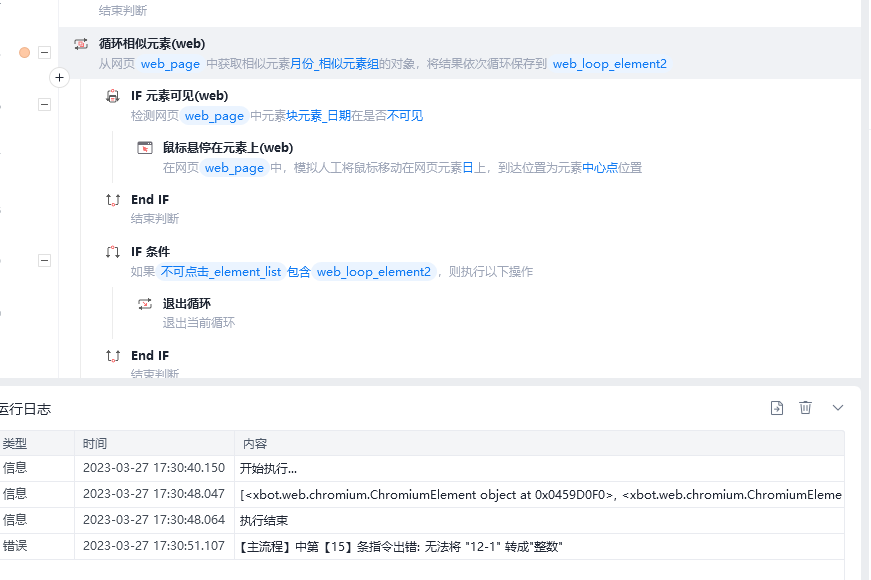
Task: Select the error log row
Action: point(422,546)
